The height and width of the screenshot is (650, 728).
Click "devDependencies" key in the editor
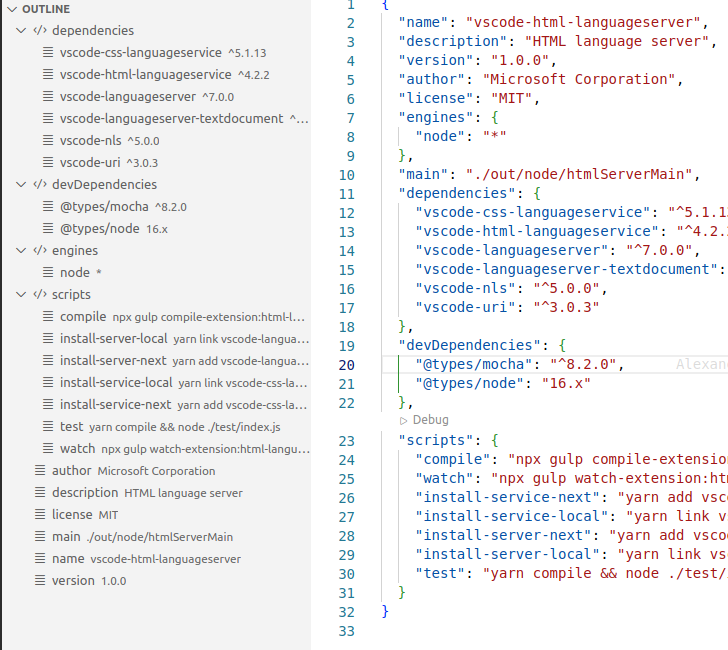point(470,345)
